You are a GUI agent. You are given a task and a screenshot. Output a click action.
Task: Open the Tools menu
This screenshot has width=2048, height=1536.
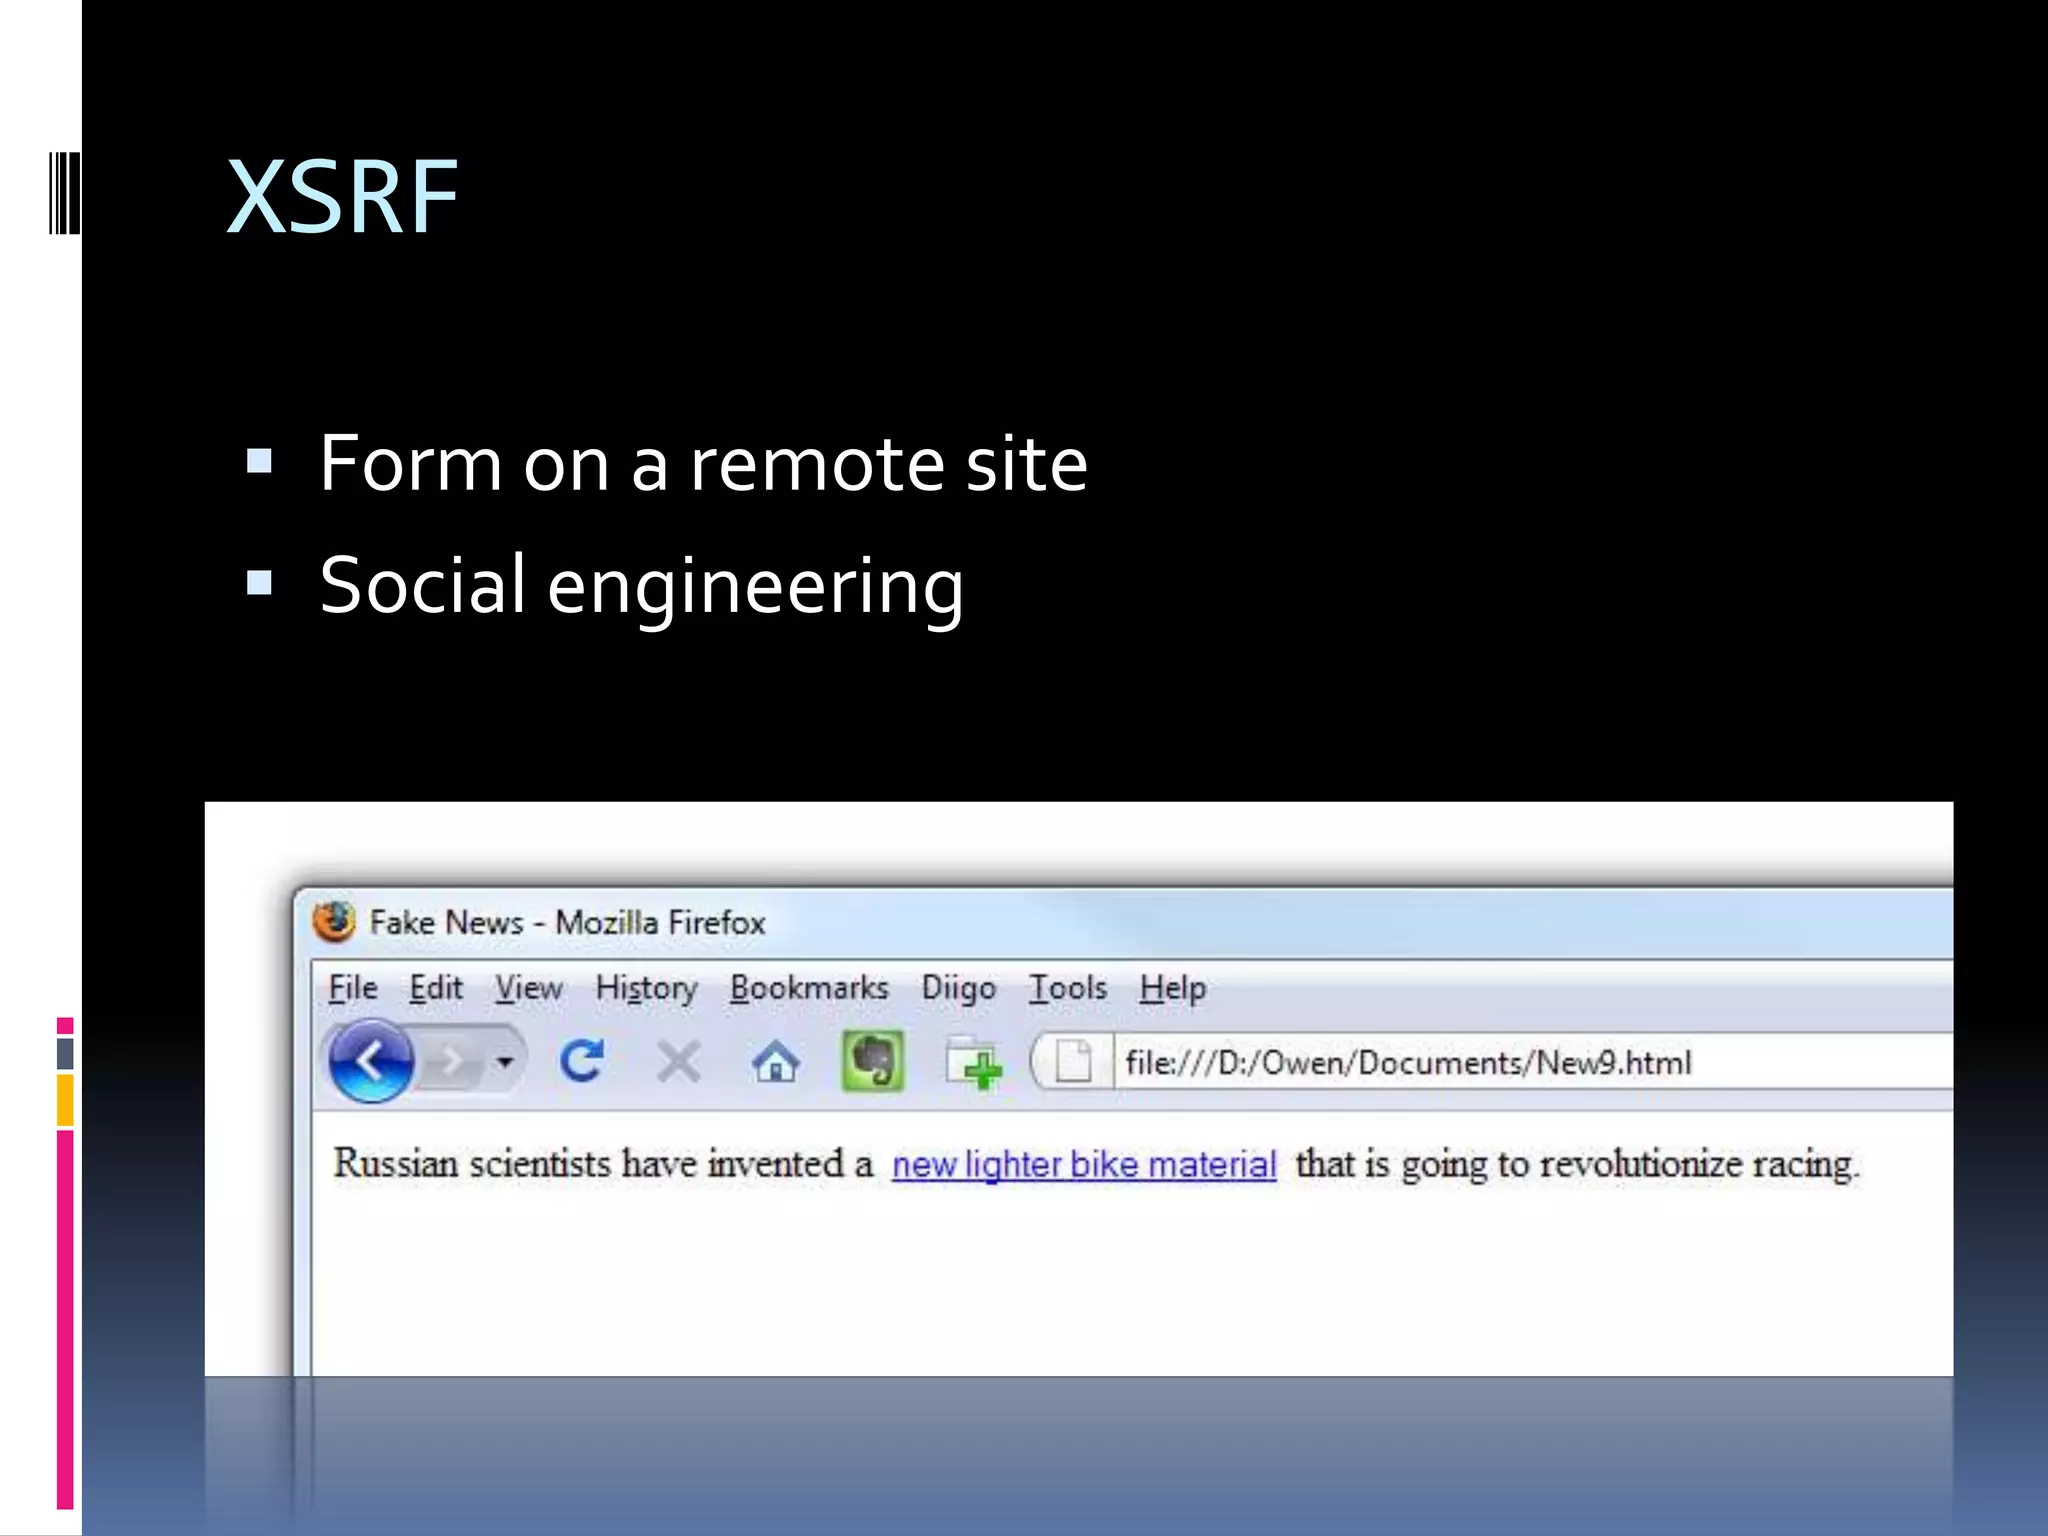[x=1068, y=988]
